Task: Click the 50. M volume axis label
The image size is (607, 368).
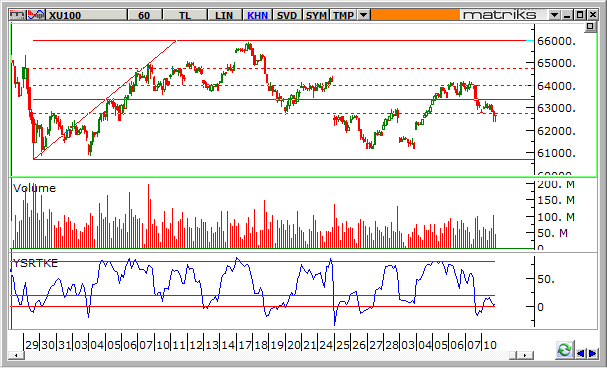Action: (x=552, y=233)
